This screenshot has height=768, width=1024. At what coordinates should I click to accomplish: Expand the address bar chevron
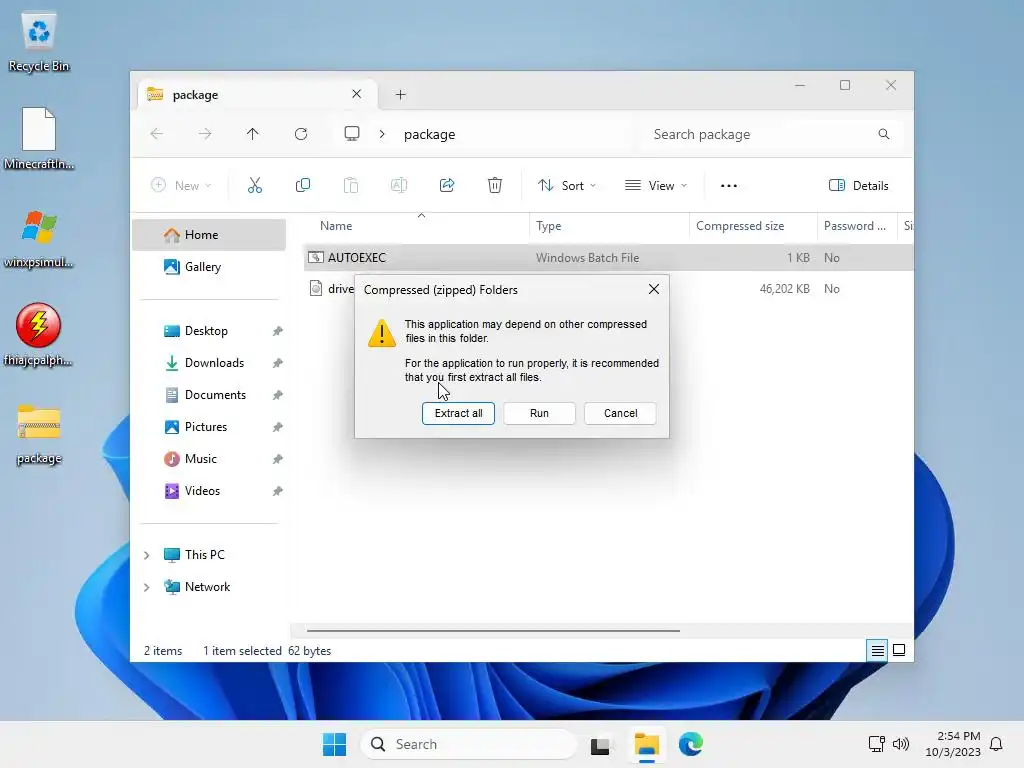tap(382, 134)
